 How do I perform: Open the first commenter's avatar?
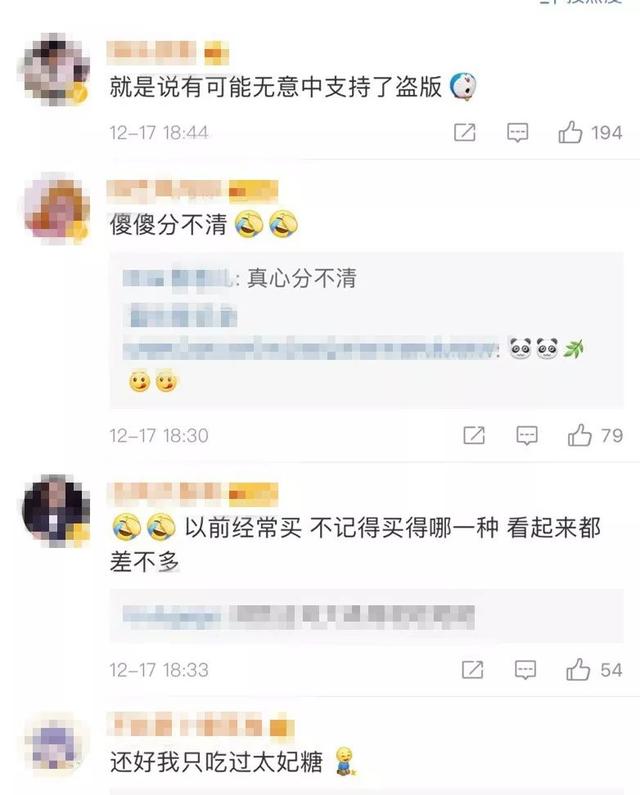(56, 68)
